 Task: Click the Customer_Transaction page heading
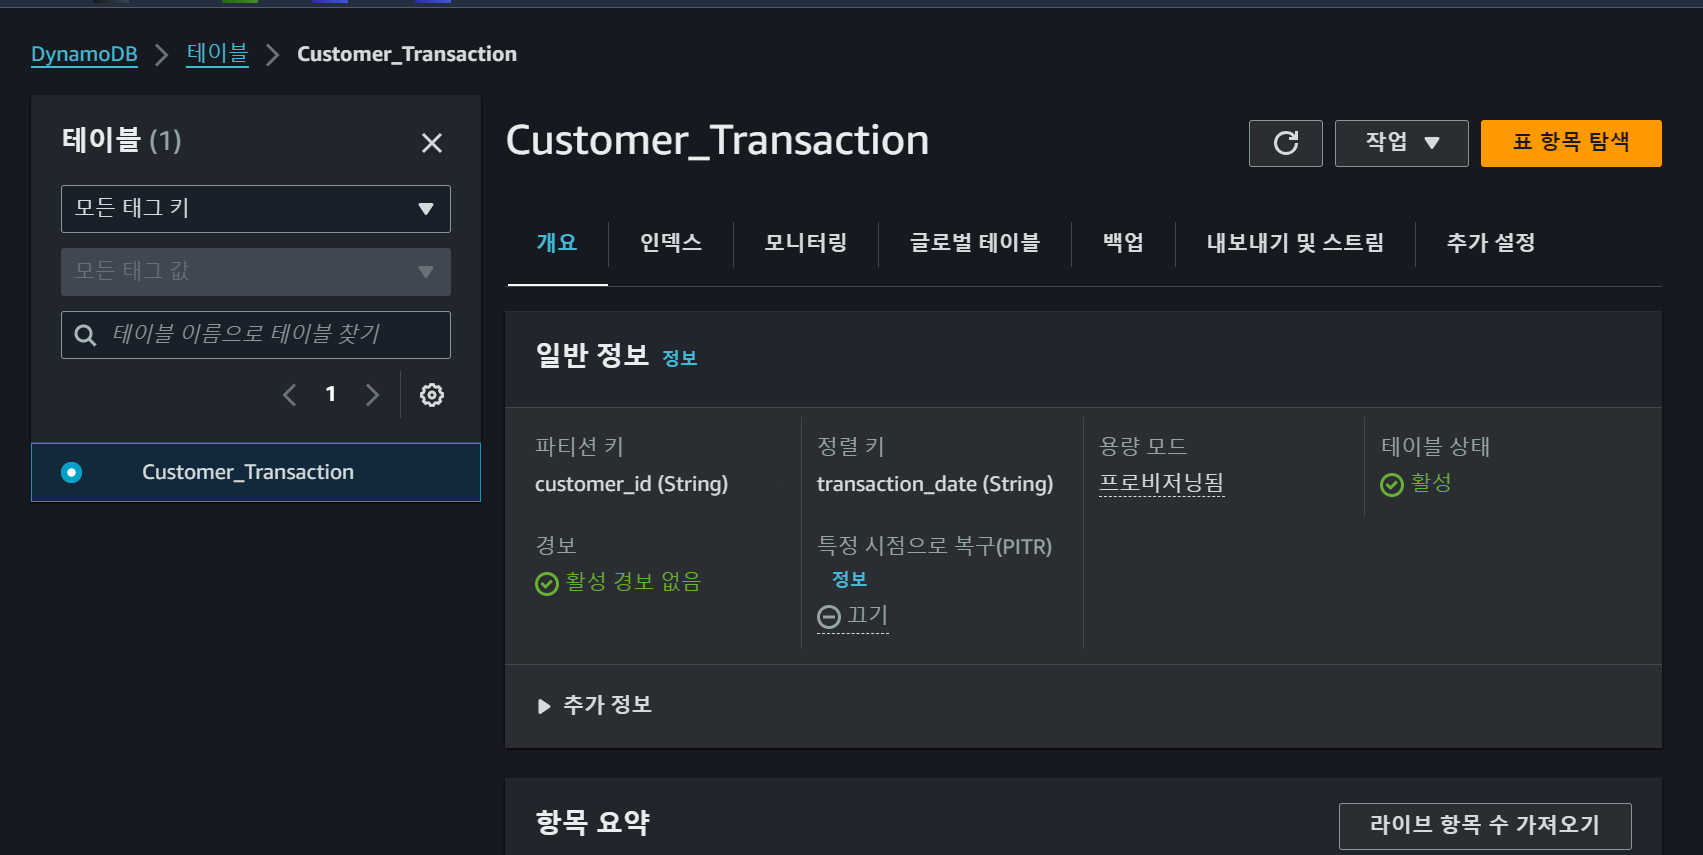(718, 141)
